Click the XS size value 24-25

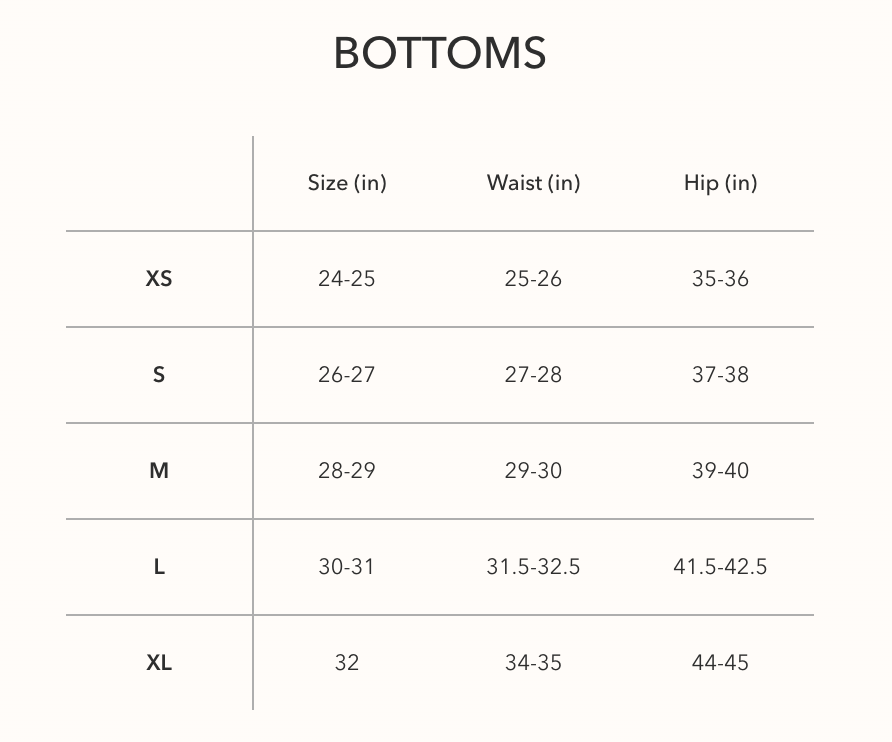point(347,279)
